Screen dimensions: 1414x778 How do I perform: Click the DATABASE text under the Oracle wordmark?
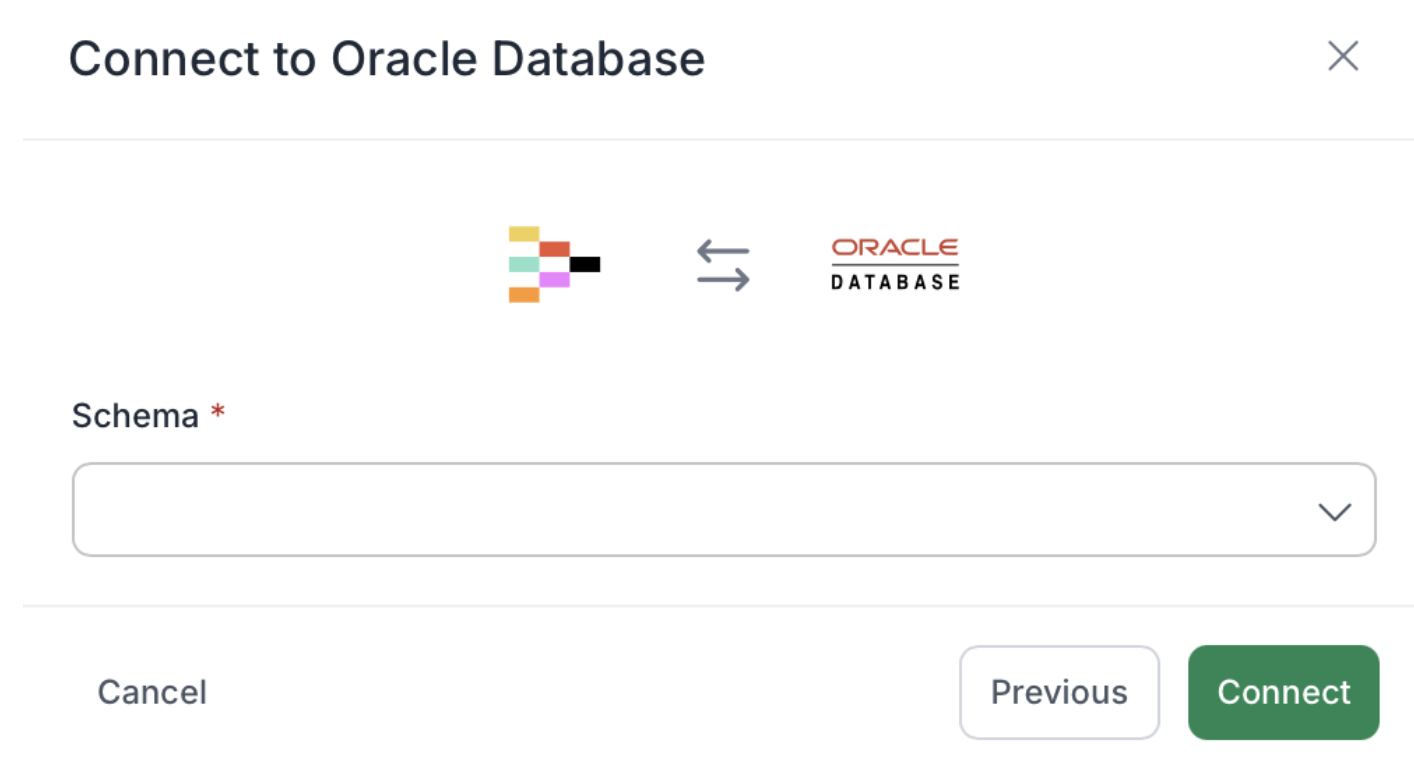click(x=895, y=282)
